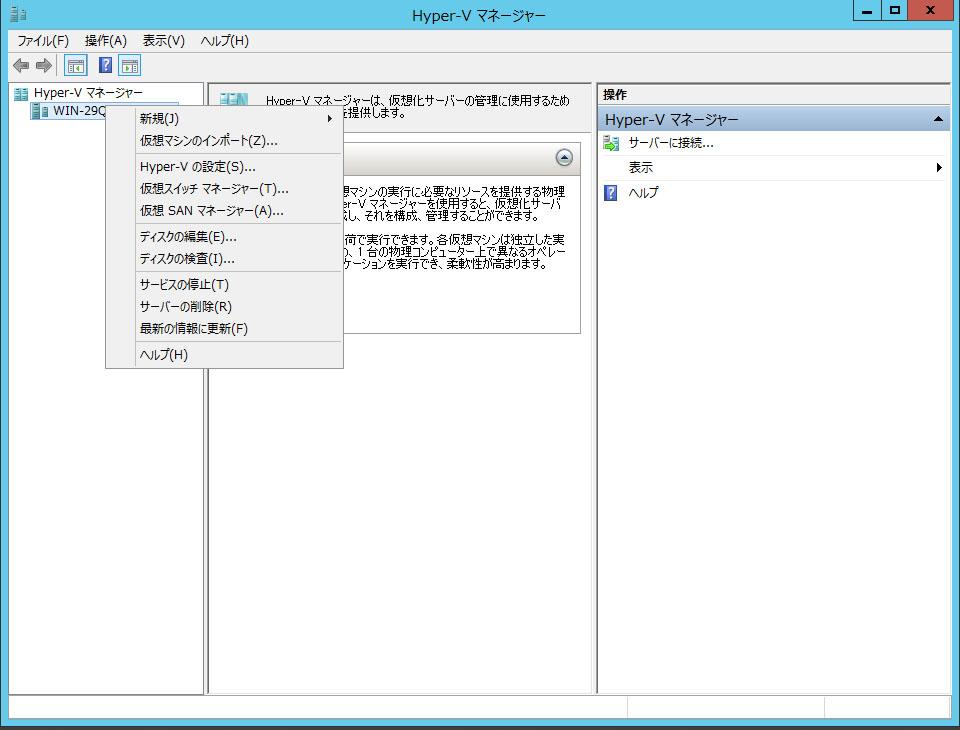Click the ヘルプ question mark icon in actions pane
Screen dimensions: 960x730
[x=610, y=193]
